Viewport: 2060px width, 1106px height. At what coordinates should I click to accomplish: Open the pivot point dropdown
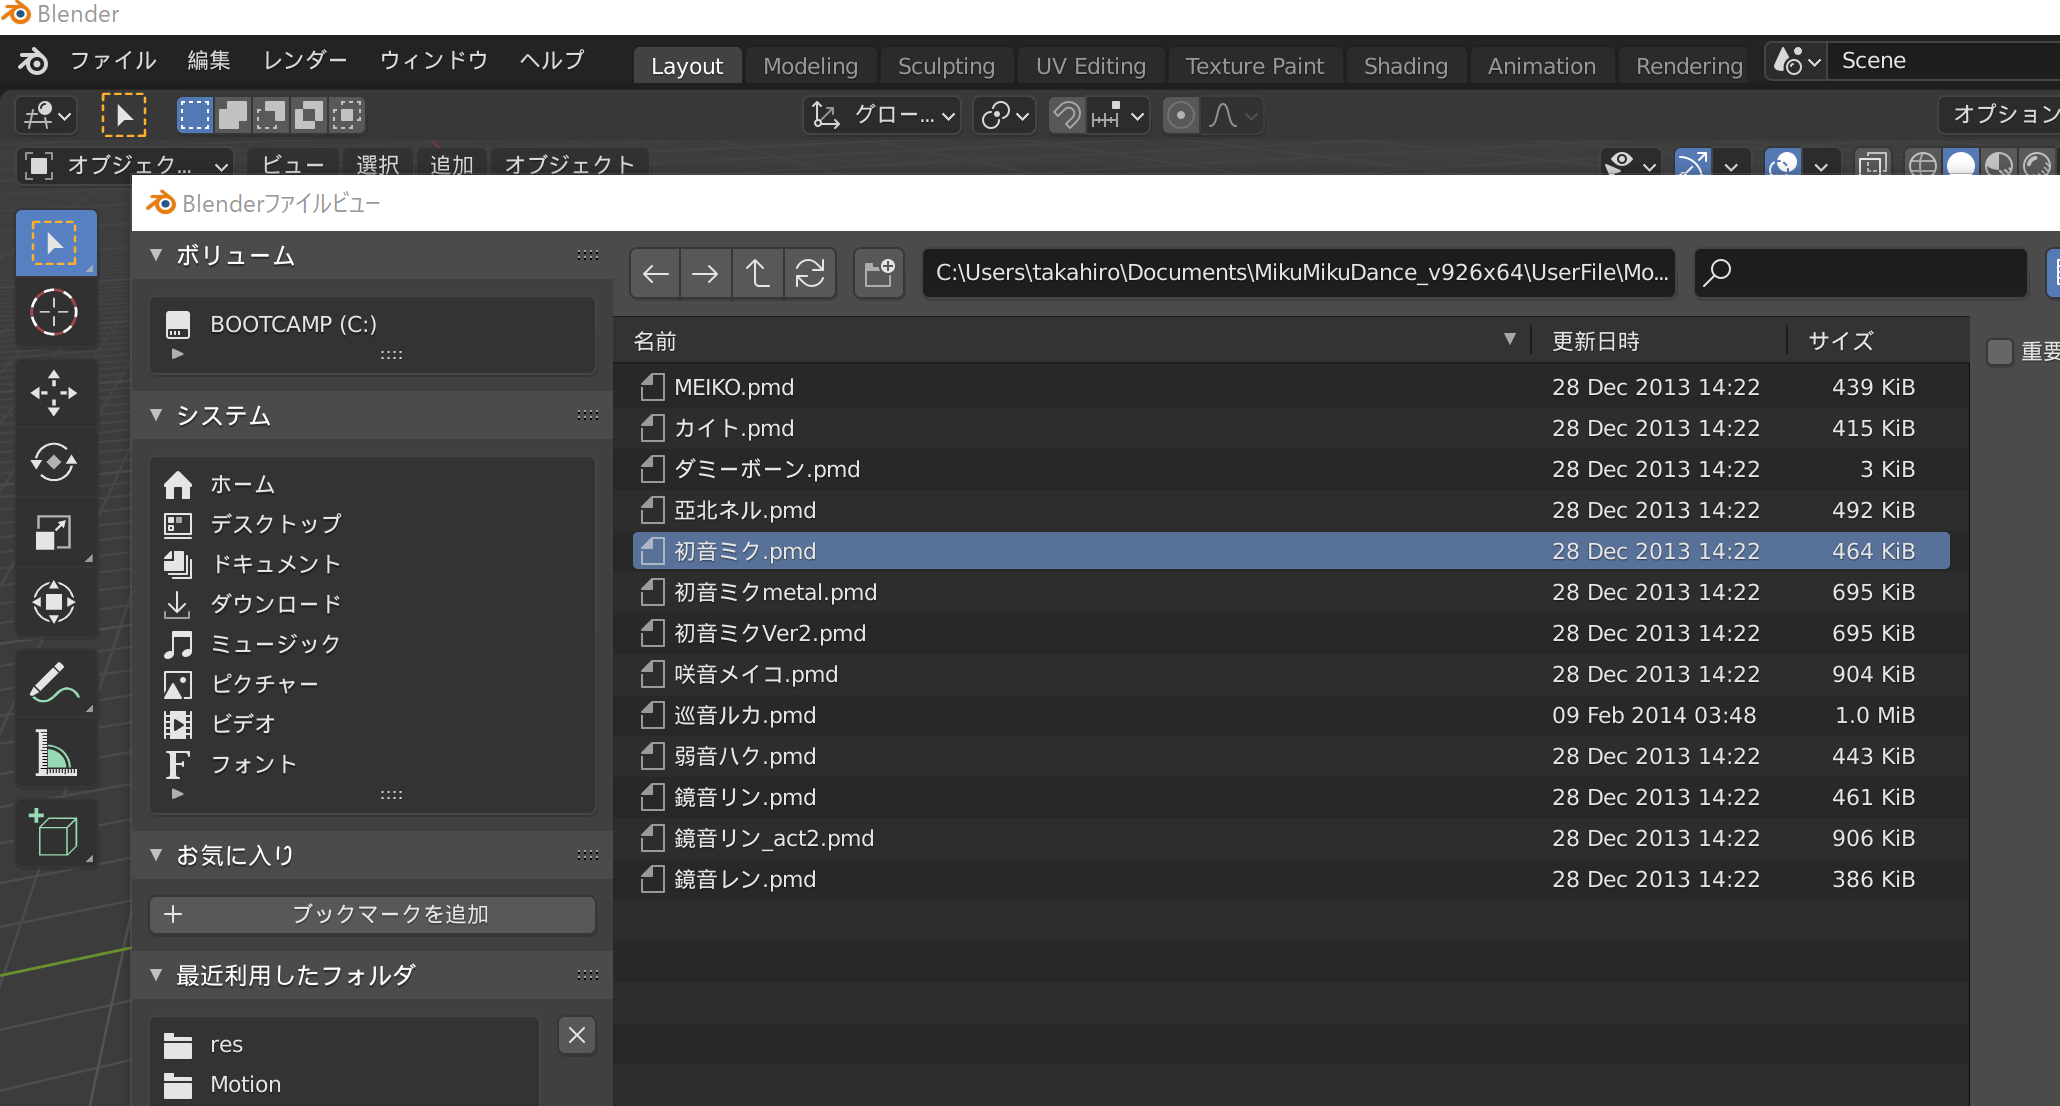pos(1004,115)
